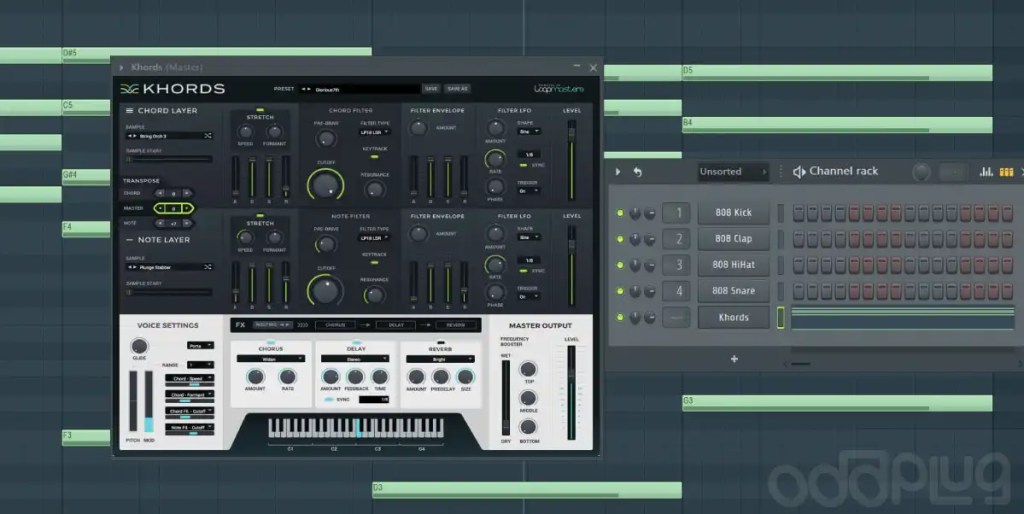This screenshot has height=514, width=1024.
Task: Click the Master Output Bottom knob
Action: click(528, 427)
